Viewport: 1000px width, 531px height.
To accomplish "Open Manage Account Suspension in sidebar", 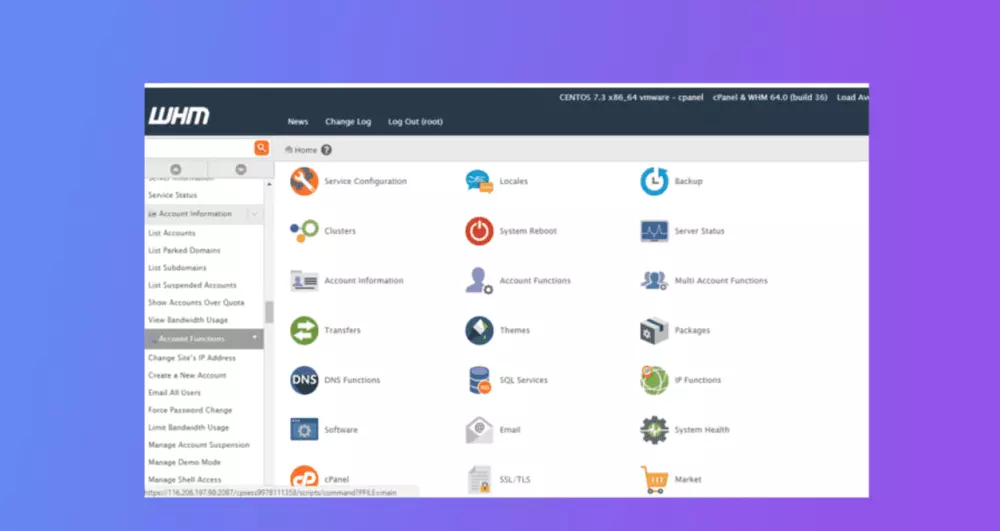I will pos(199,445).
